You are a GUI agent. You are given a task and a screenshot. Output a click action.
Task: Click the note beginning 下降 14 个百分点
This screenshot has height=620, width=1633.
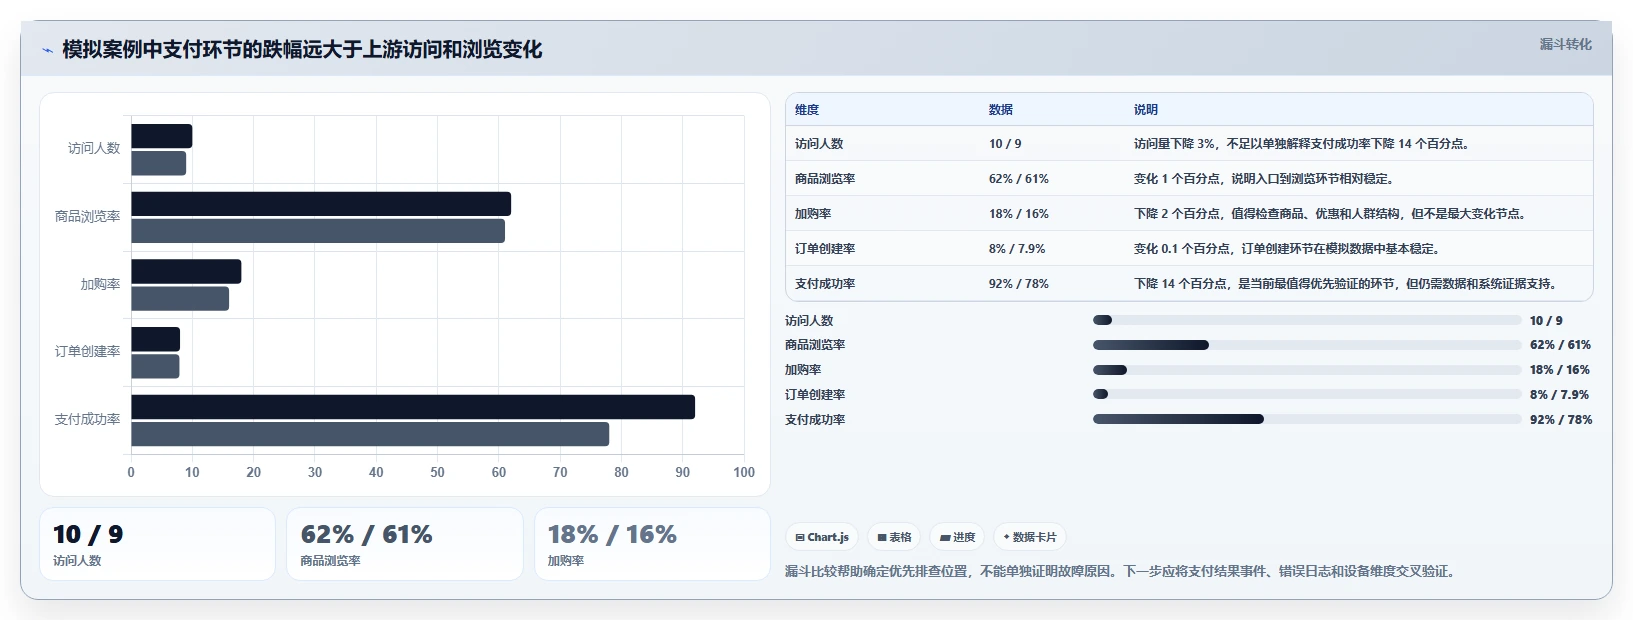tap(1346, 284)
